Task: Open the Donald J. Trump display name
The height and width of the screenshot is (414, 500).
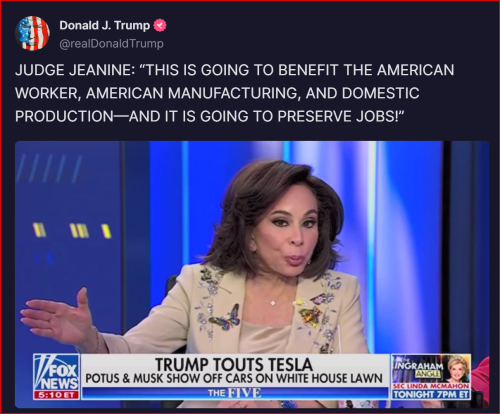Action: [x=105, y=25]
